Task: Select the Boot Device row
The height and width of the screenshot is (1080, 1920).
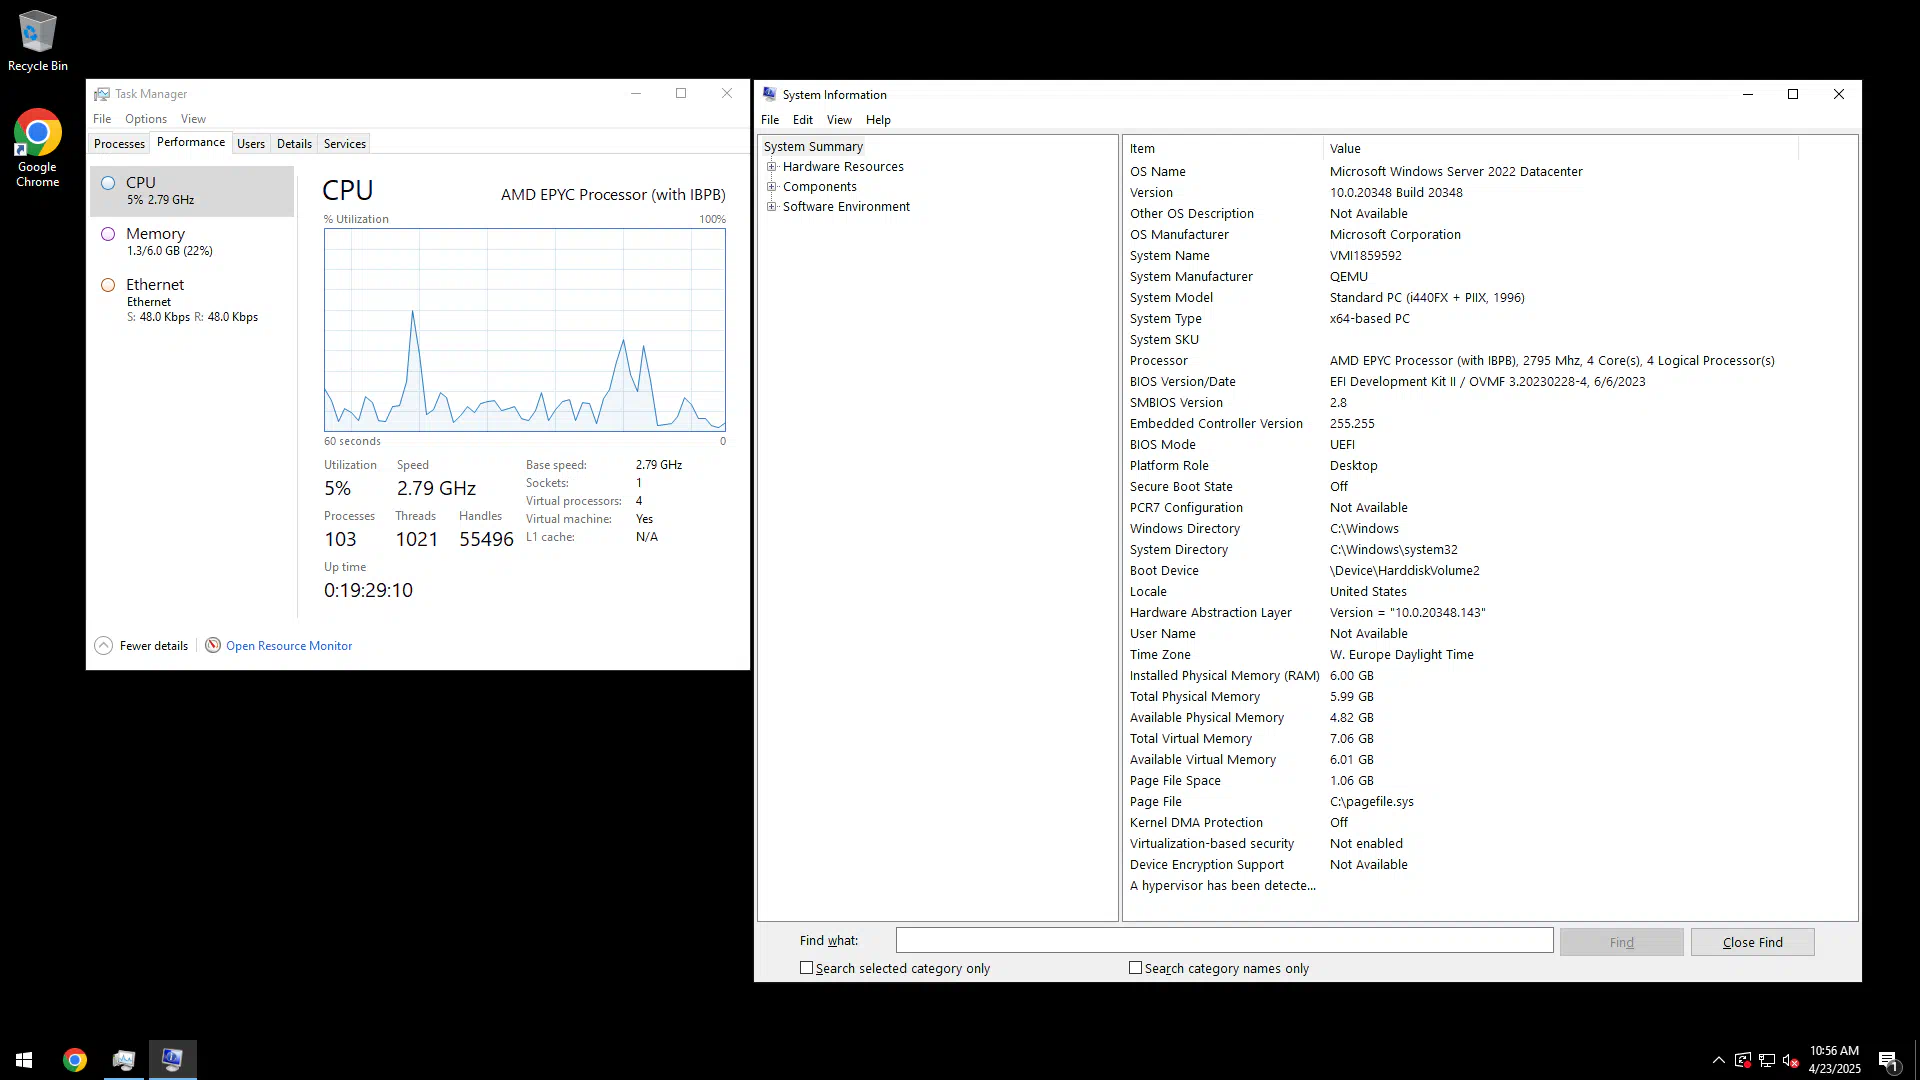Action: pyautogui.click(x=1460, y=571)
